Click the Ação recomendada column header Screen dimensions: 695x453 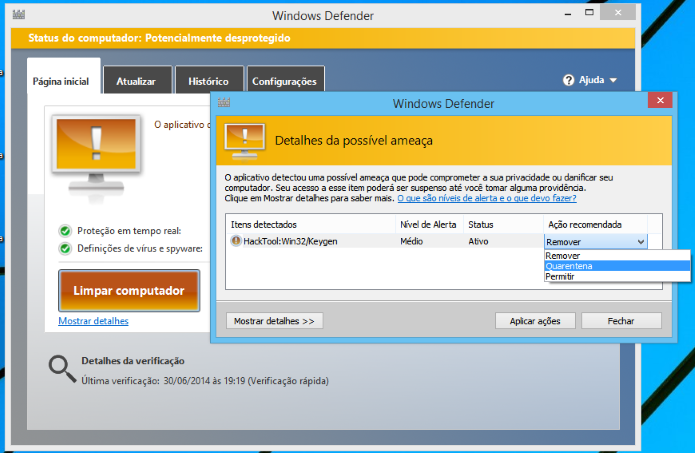[x=595, y=224]
